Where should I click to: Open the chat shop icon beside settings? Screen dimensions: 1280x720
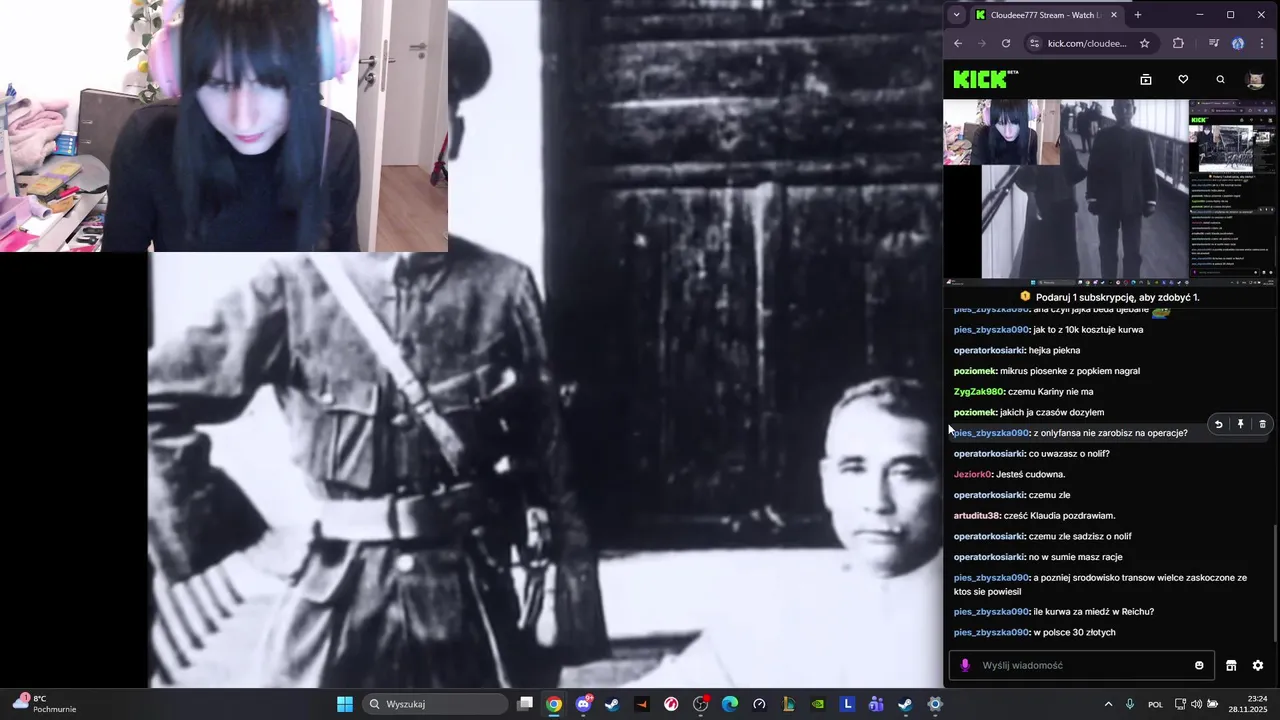(x=1231, y=665)
